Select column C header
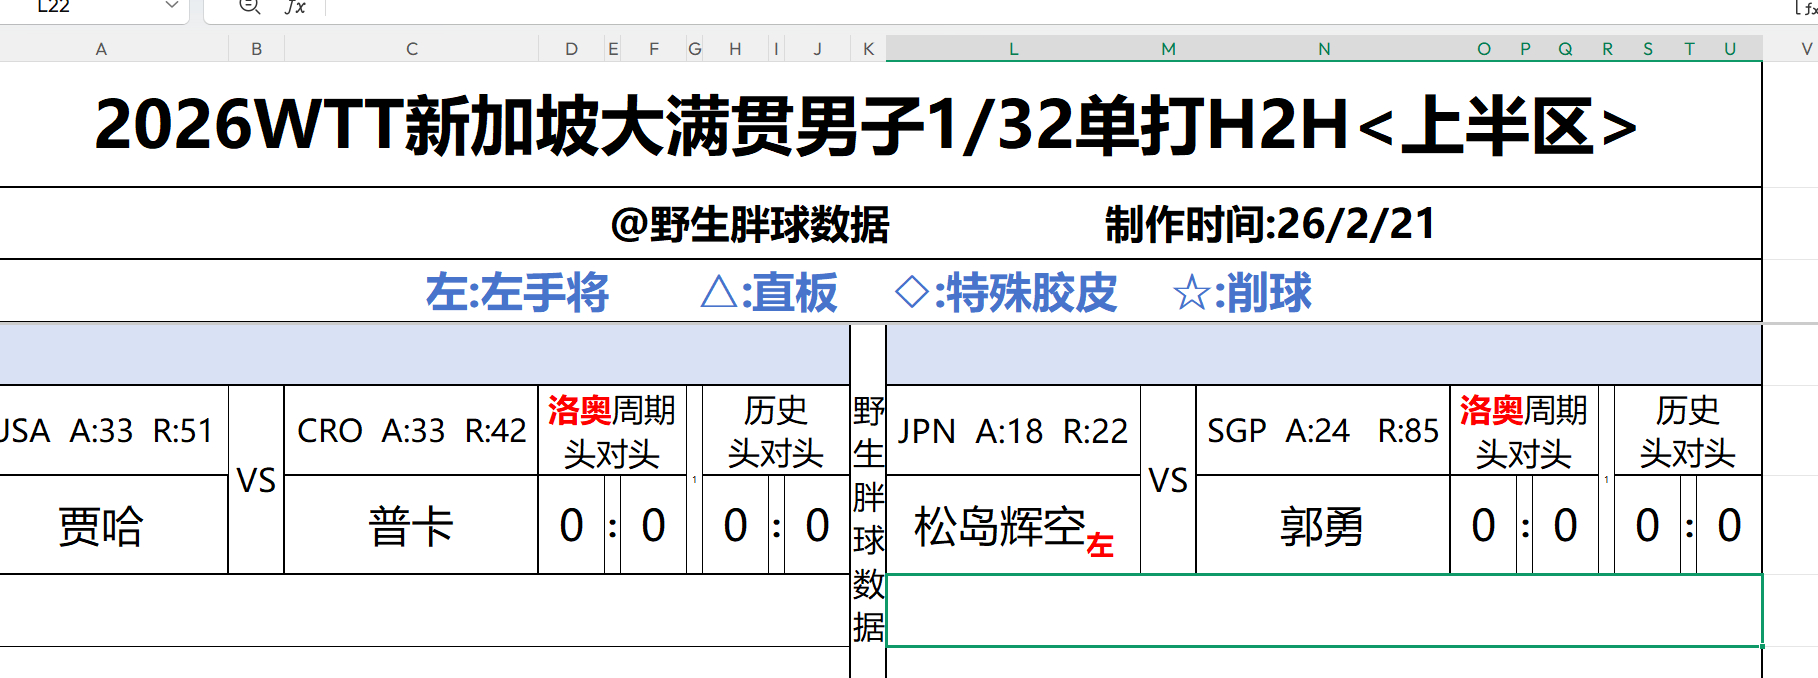The image size is (1818, 678). 411,48
